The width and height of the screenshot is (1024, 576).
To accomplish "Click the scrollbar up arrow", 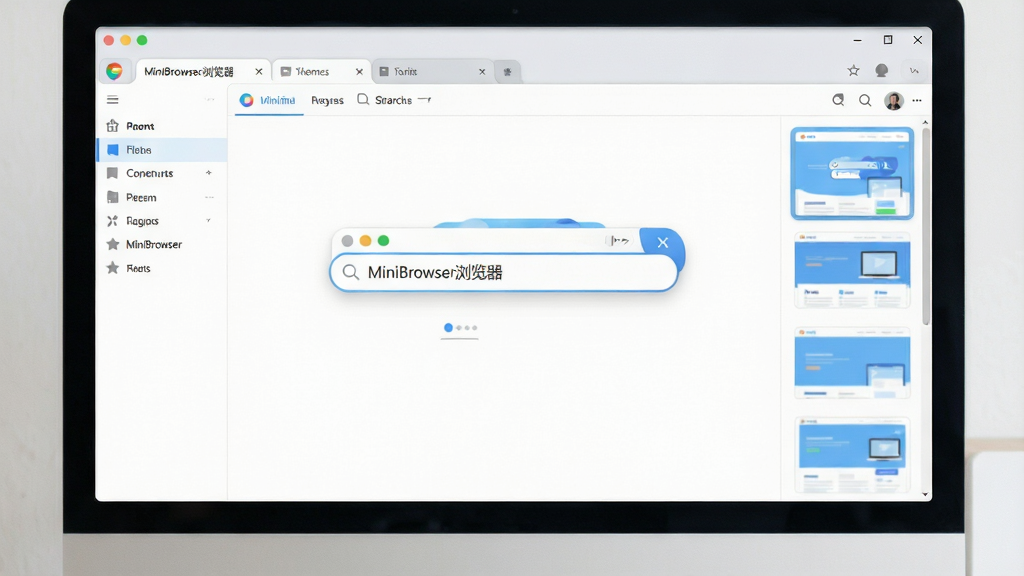I will (x=925, y=122).
